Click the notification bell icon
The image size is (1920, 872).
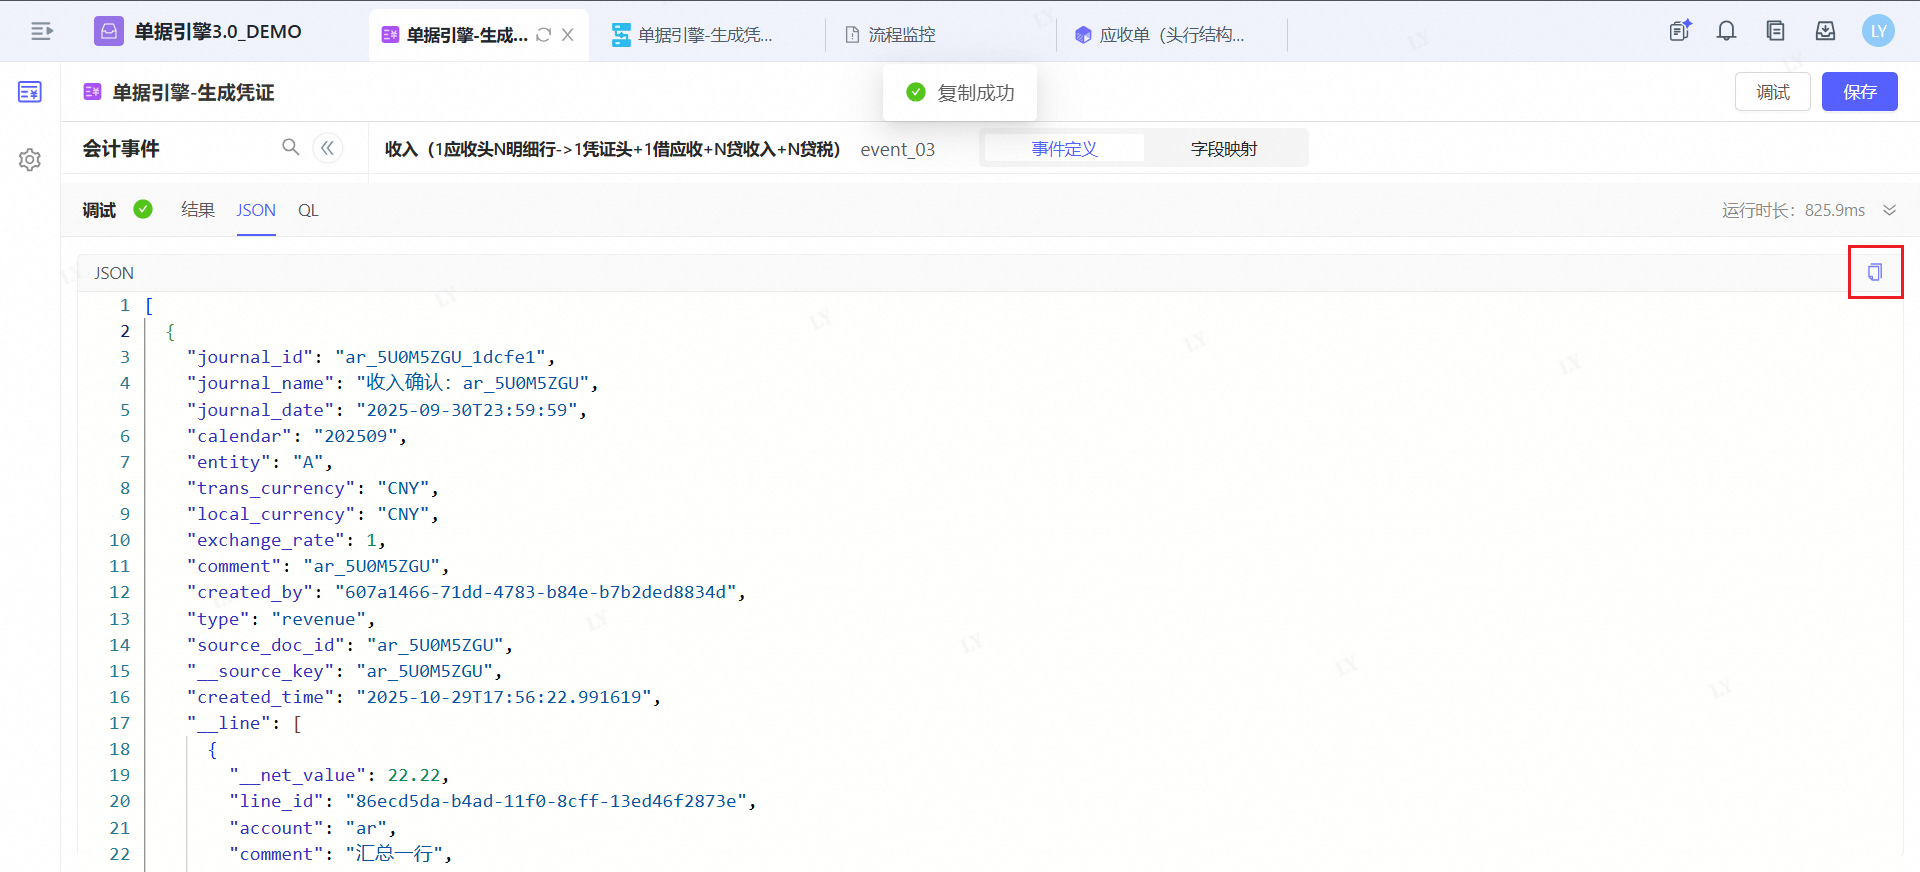pos(1726,31)
